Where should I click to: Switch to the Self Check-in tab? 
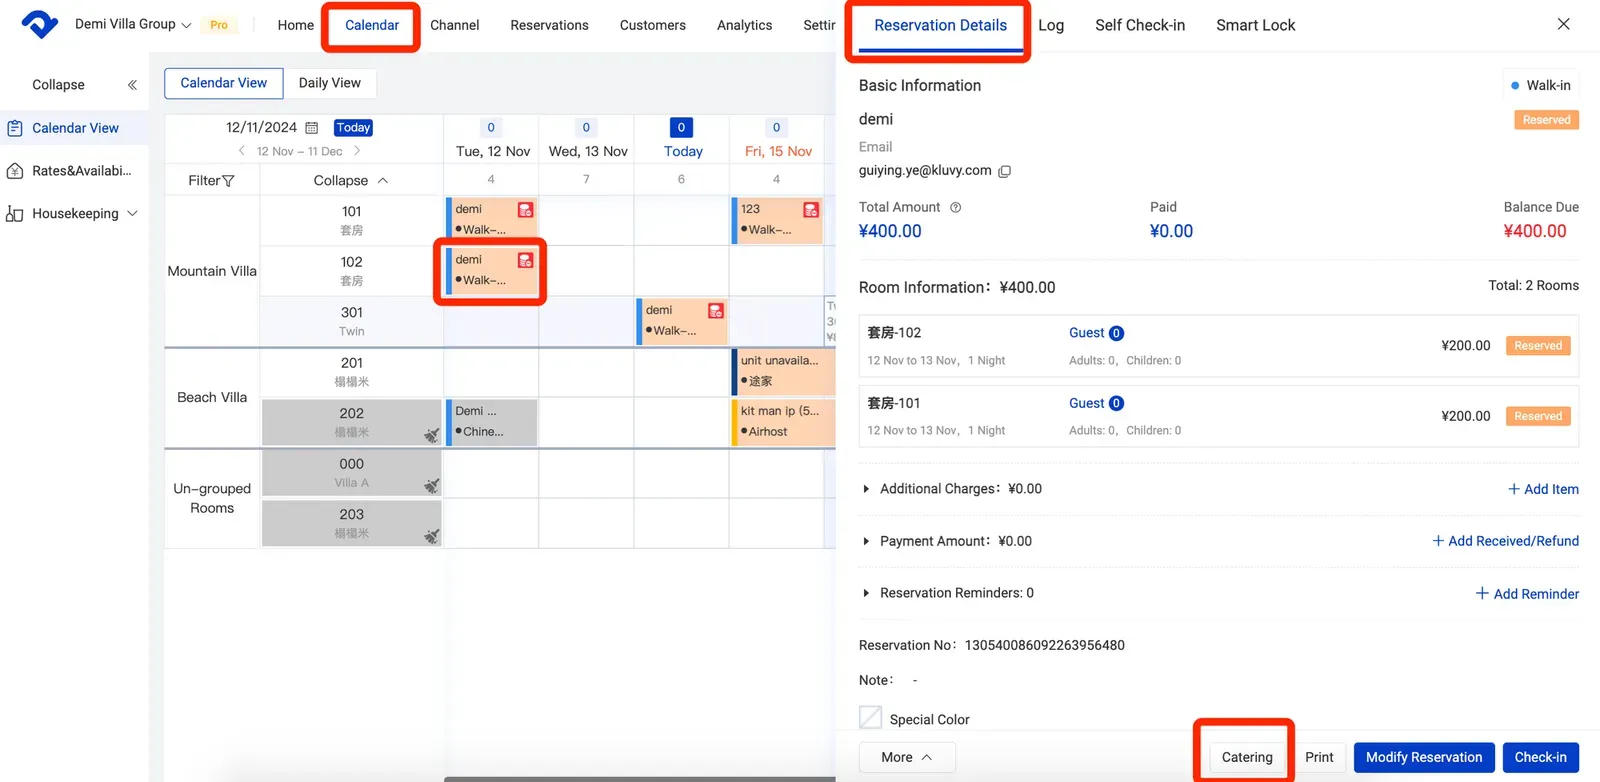1139,25
